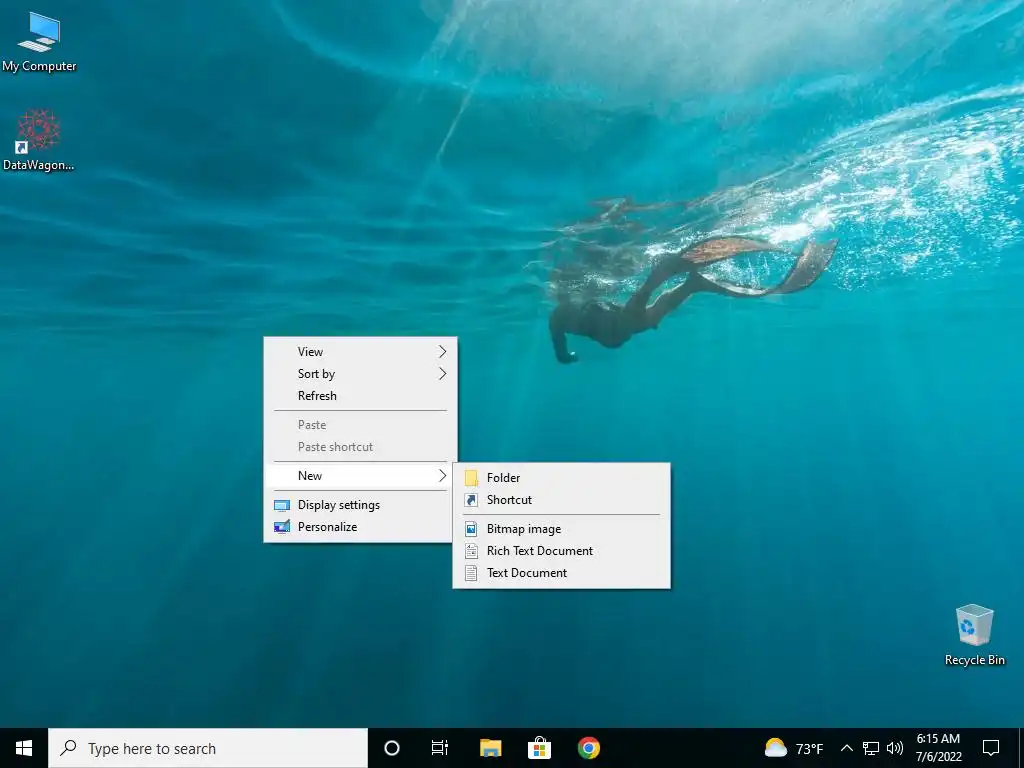Choose Refresh from the context menu

click(x=360, y=396)
